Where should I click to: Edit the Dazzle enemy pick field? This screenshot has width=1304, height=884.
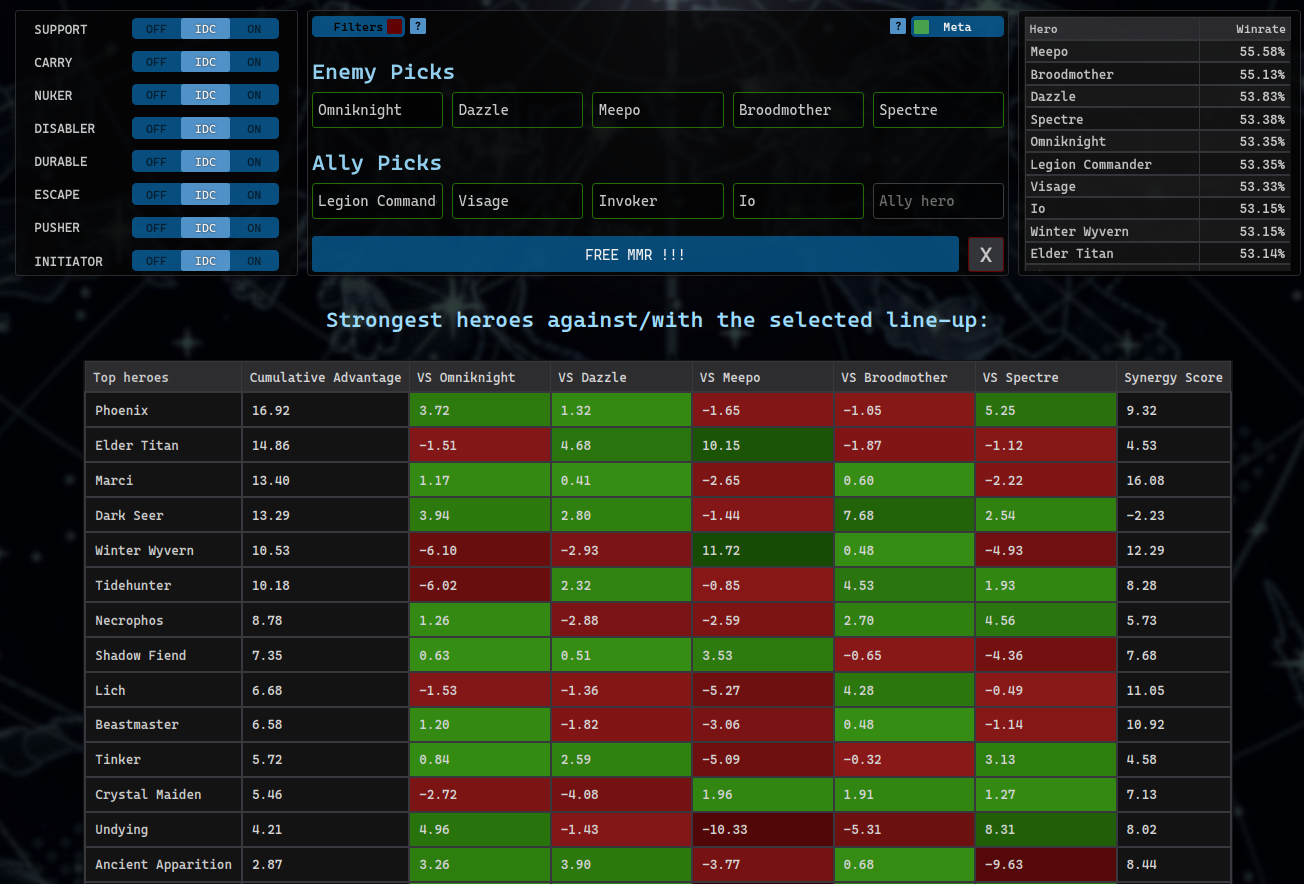pyautogui.click(x=517, y=110)
